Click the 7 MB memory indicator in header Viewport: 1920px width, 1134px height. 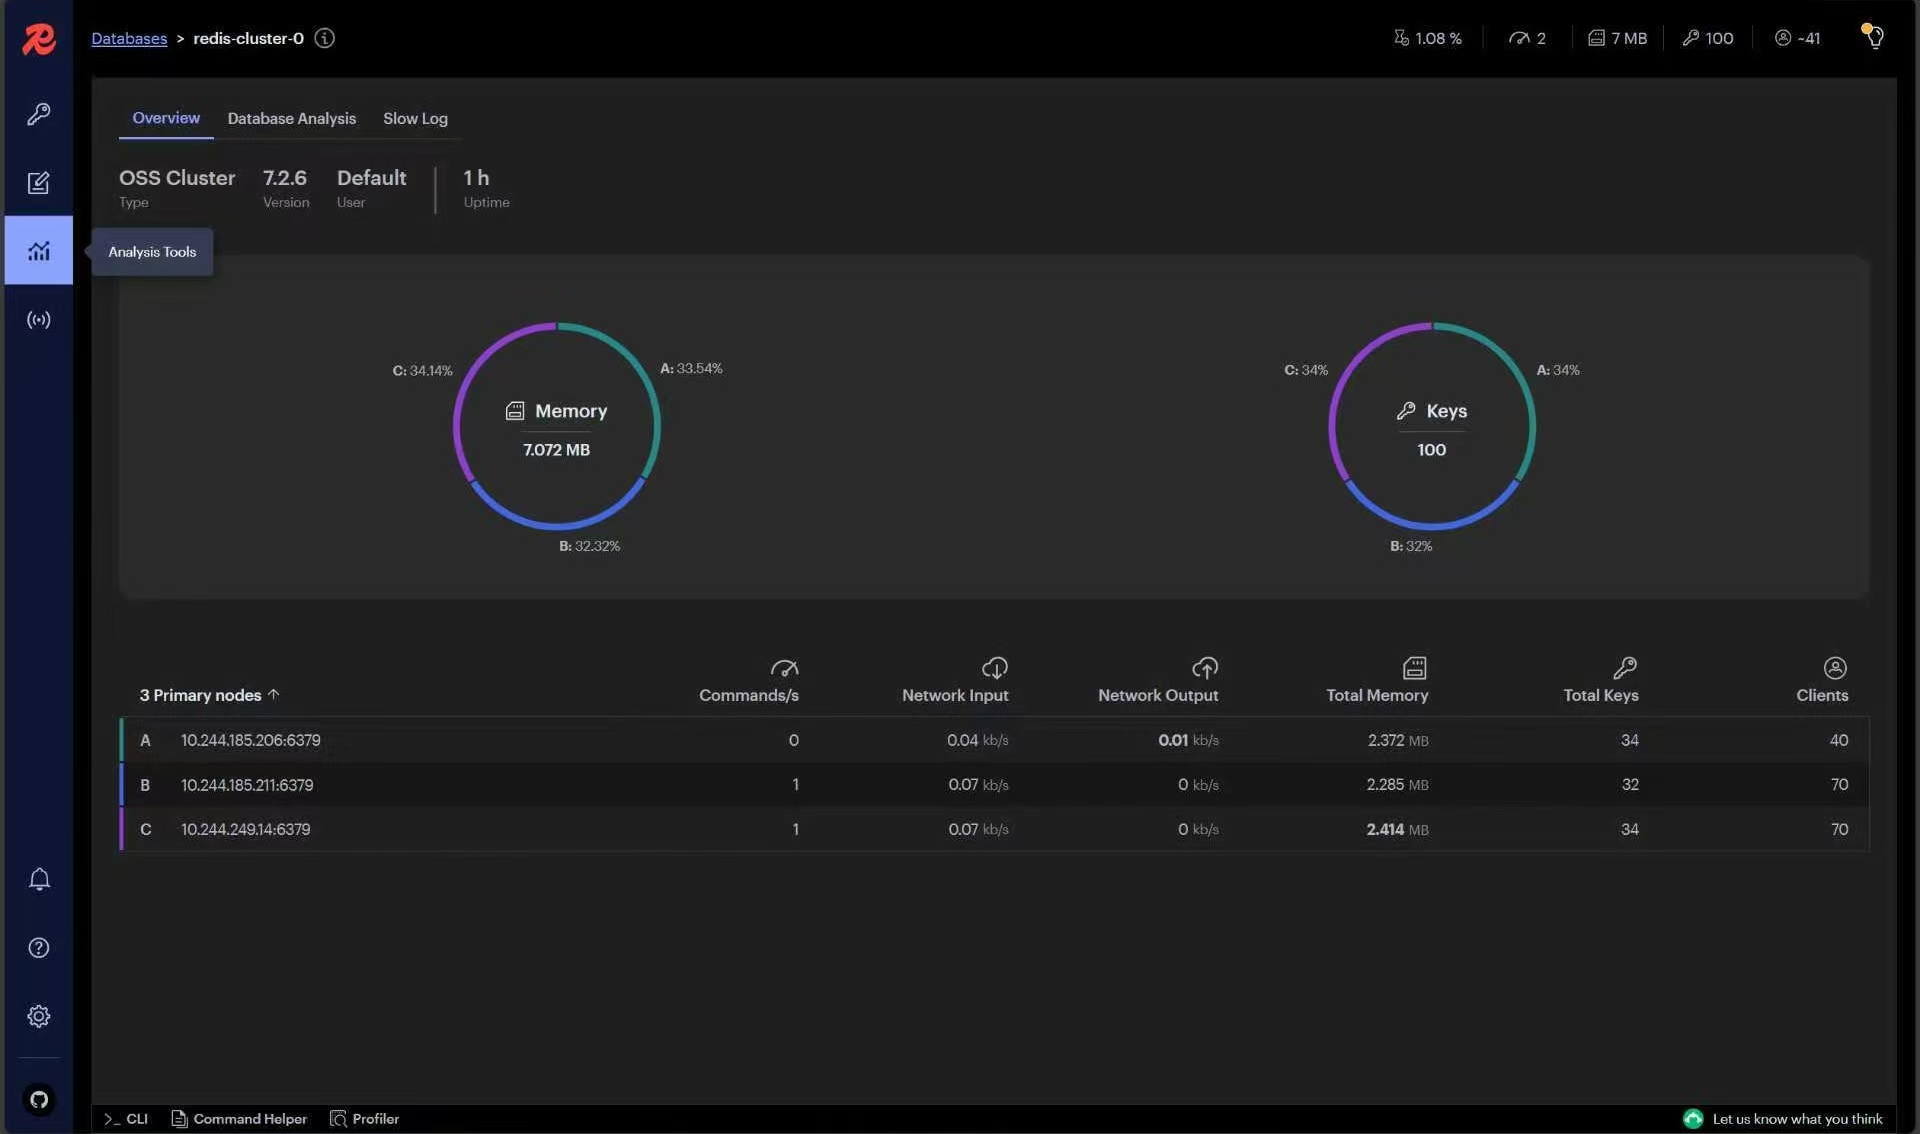(1617, 38)
